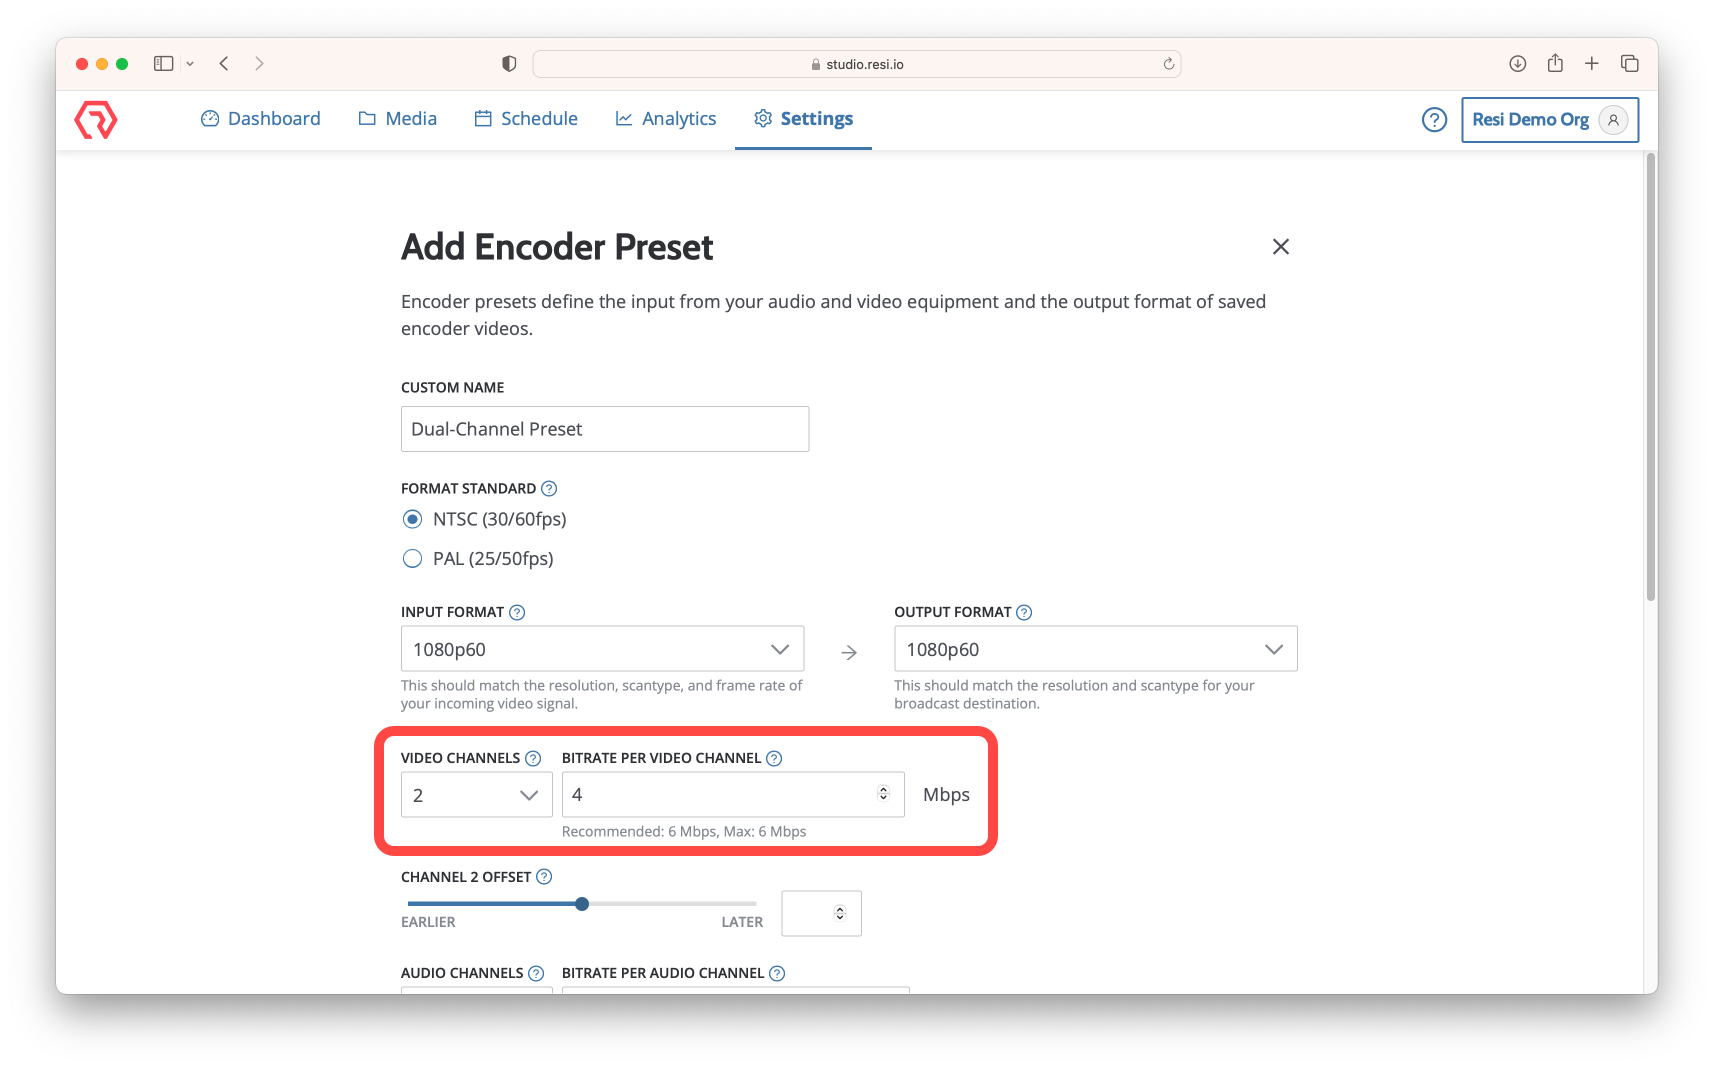This screenshot has height=1068, width=1714.
Task: Select the NTSC (30/60fps) radio button
Action: point(412,519)
